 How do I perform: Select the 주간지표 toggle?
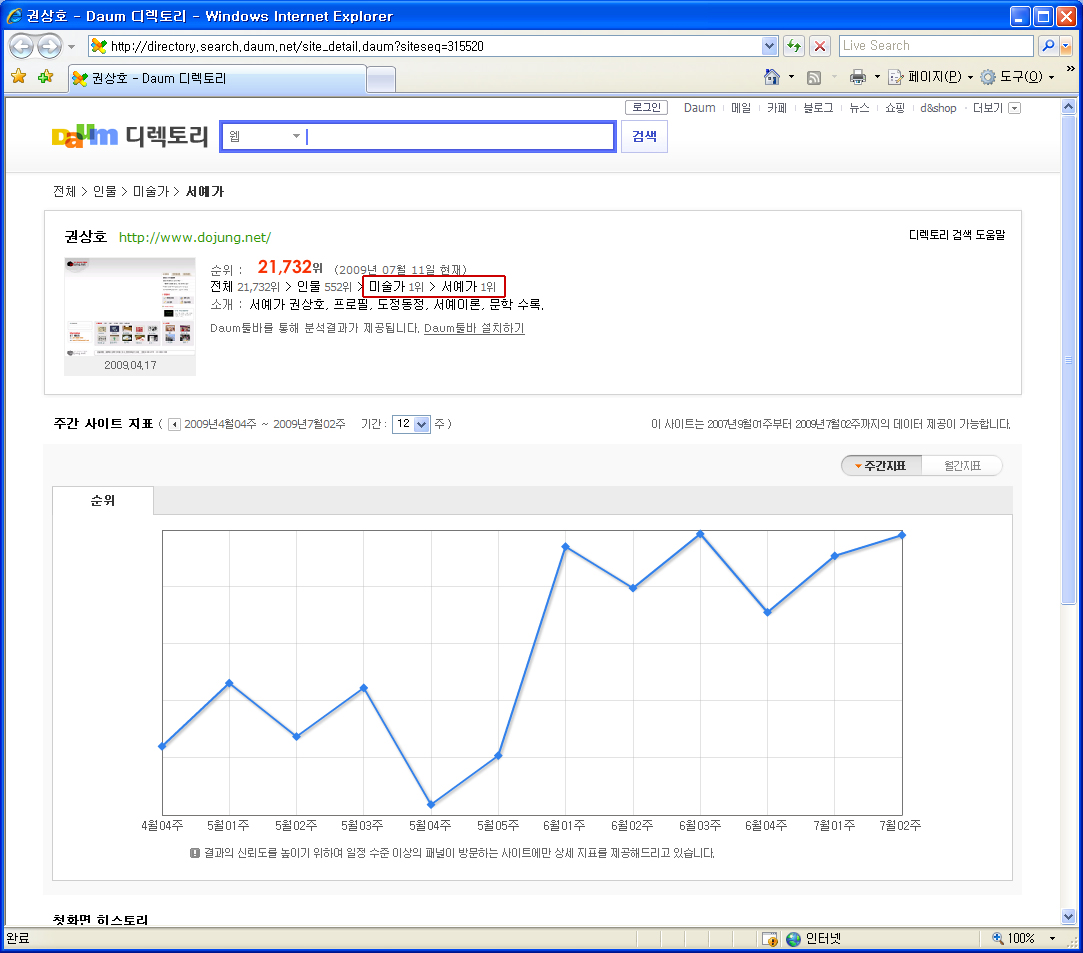[x=881, y=465]
